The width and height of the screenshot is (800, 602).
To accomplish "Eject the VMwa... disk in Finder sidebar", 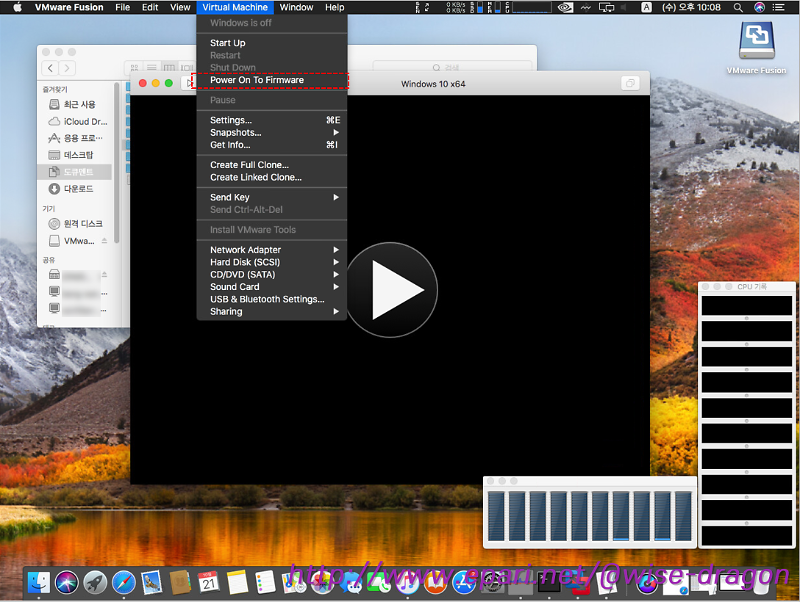I will [105, 241].
